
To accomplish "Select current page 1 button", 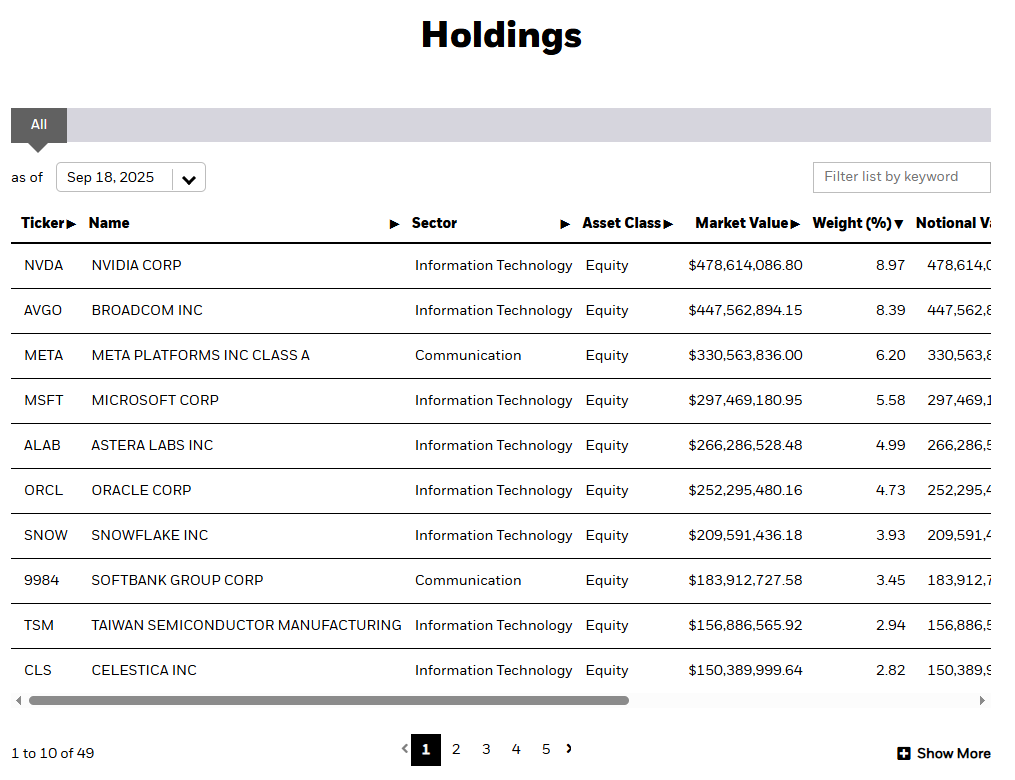I will (426, 750).
